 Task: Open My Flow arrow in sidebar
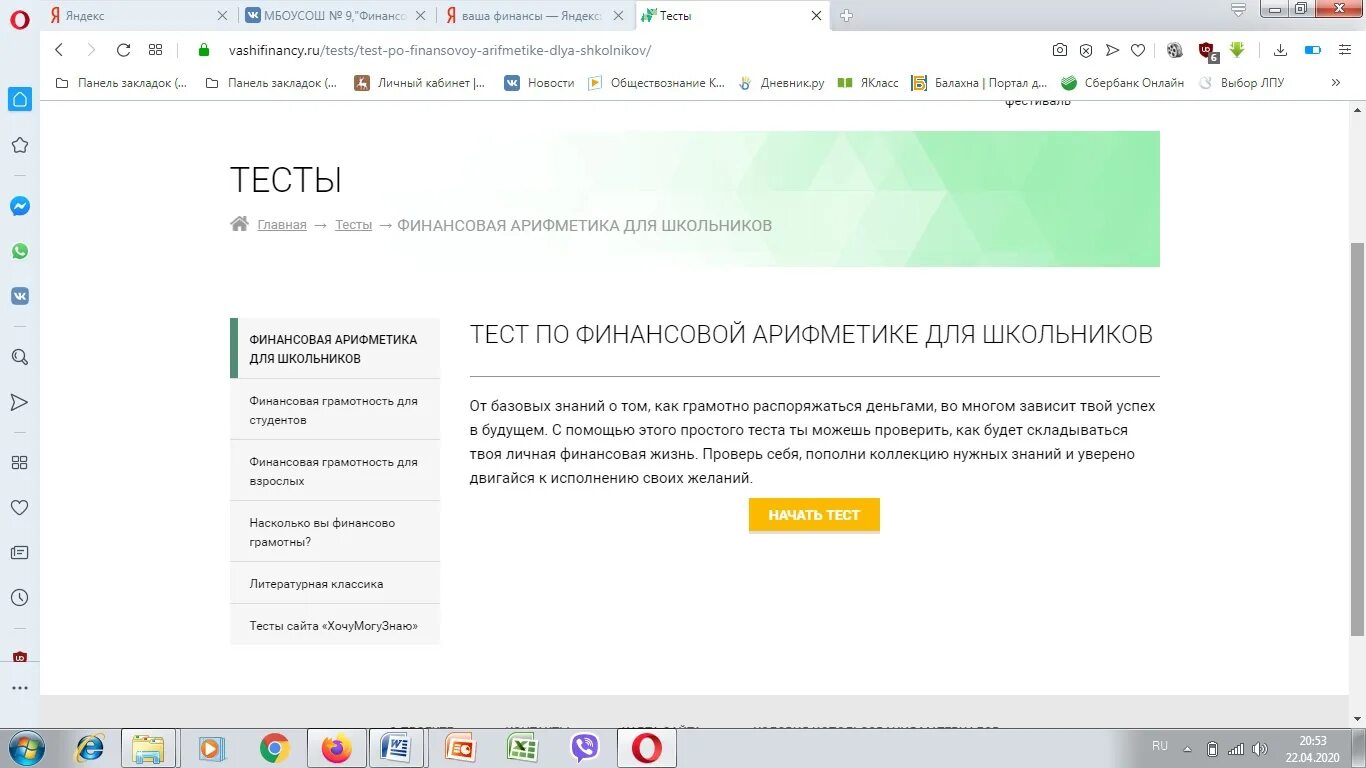(x=19, y=402)
